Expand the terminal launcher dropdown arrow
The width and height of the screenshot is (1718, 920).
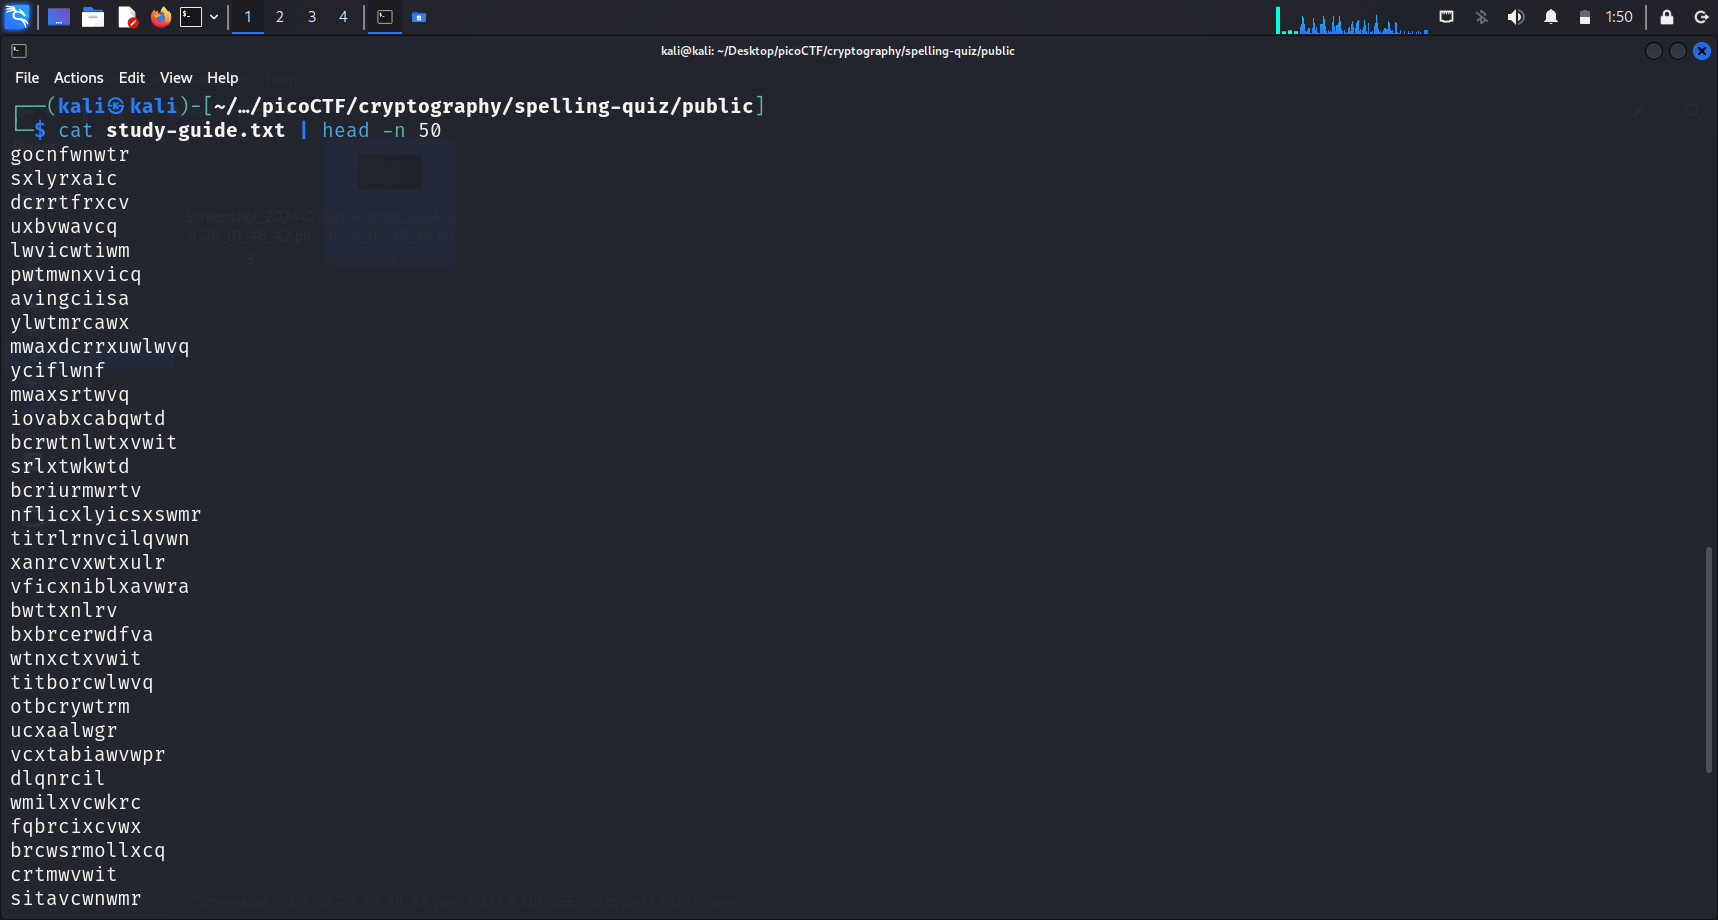[x=214, y=17]
